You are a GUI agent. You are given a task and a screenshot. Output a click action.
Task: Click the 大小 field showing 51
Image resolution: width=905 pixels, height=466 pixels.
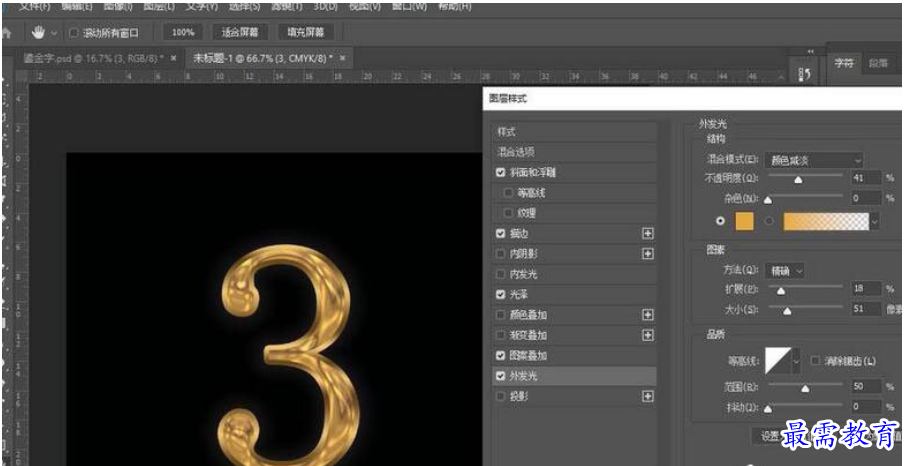tap(866, 309)
